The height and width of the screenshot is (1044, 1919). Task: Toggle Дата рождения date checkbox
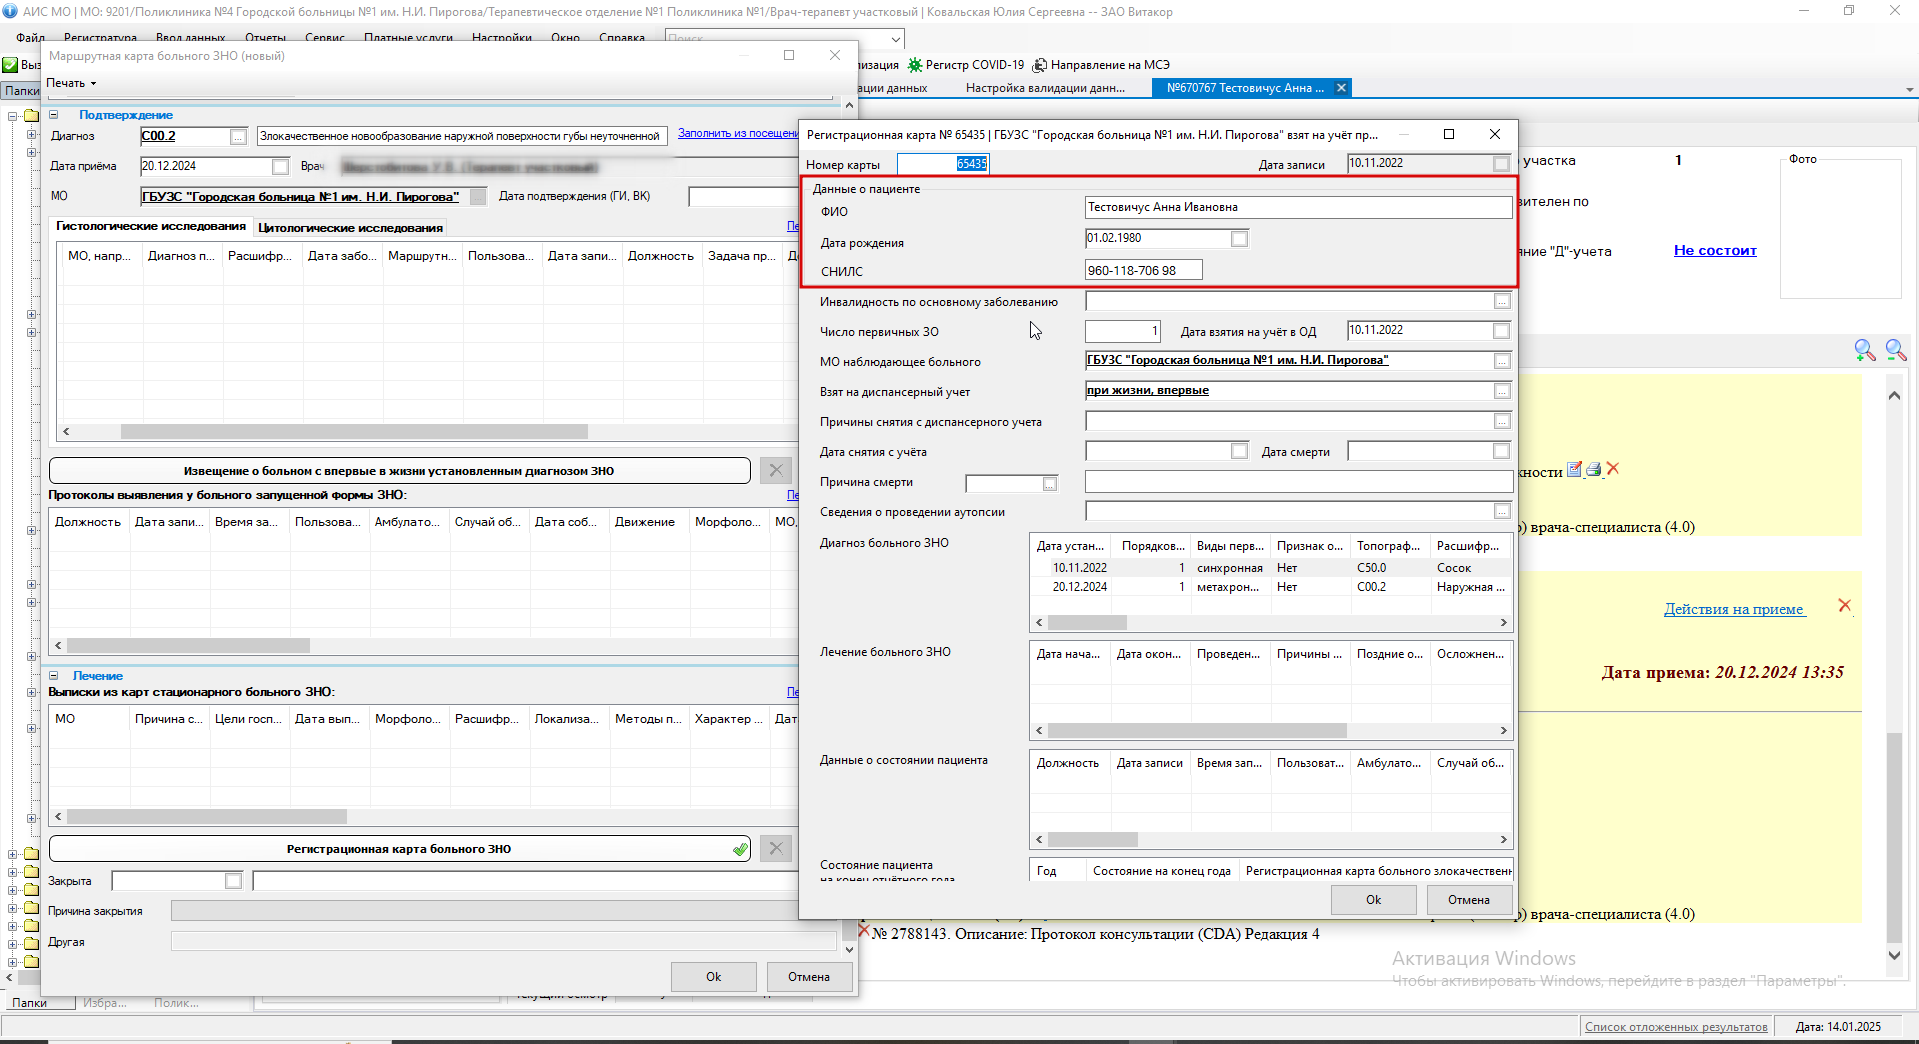[x=1239, y=239]
